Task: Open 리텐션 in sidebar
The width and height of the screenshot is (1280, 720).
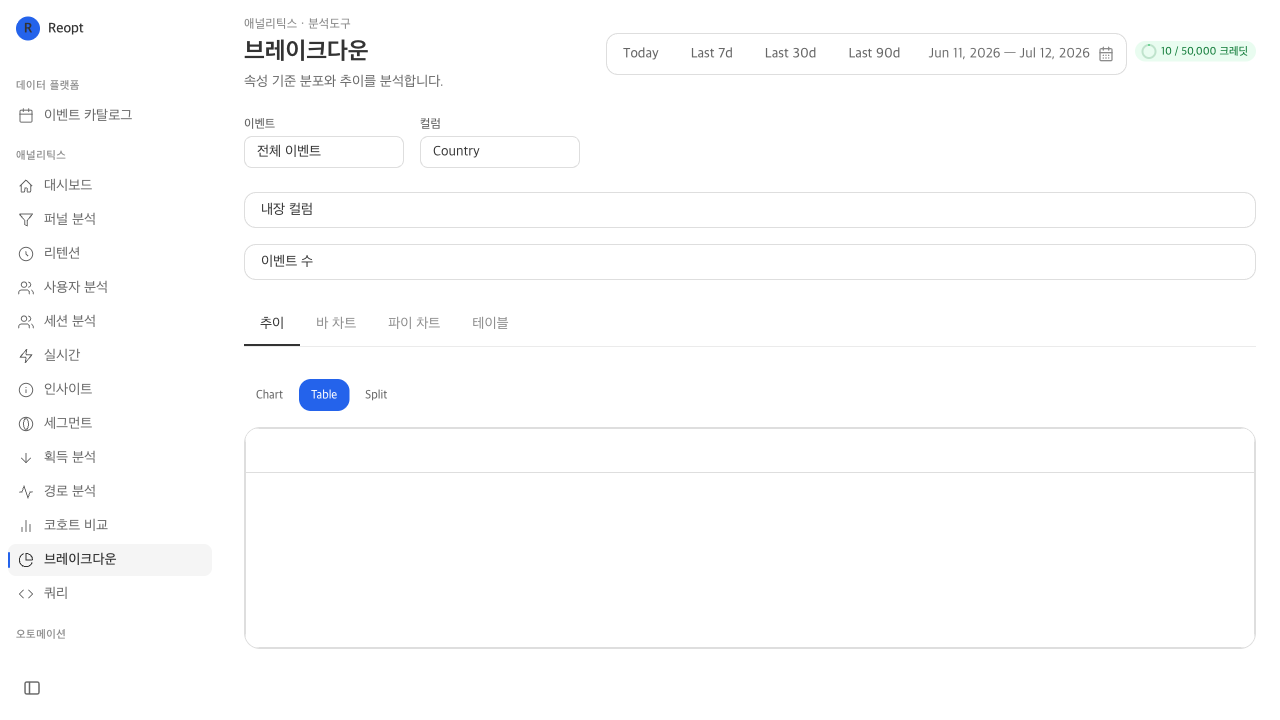Action: (109, 254)
